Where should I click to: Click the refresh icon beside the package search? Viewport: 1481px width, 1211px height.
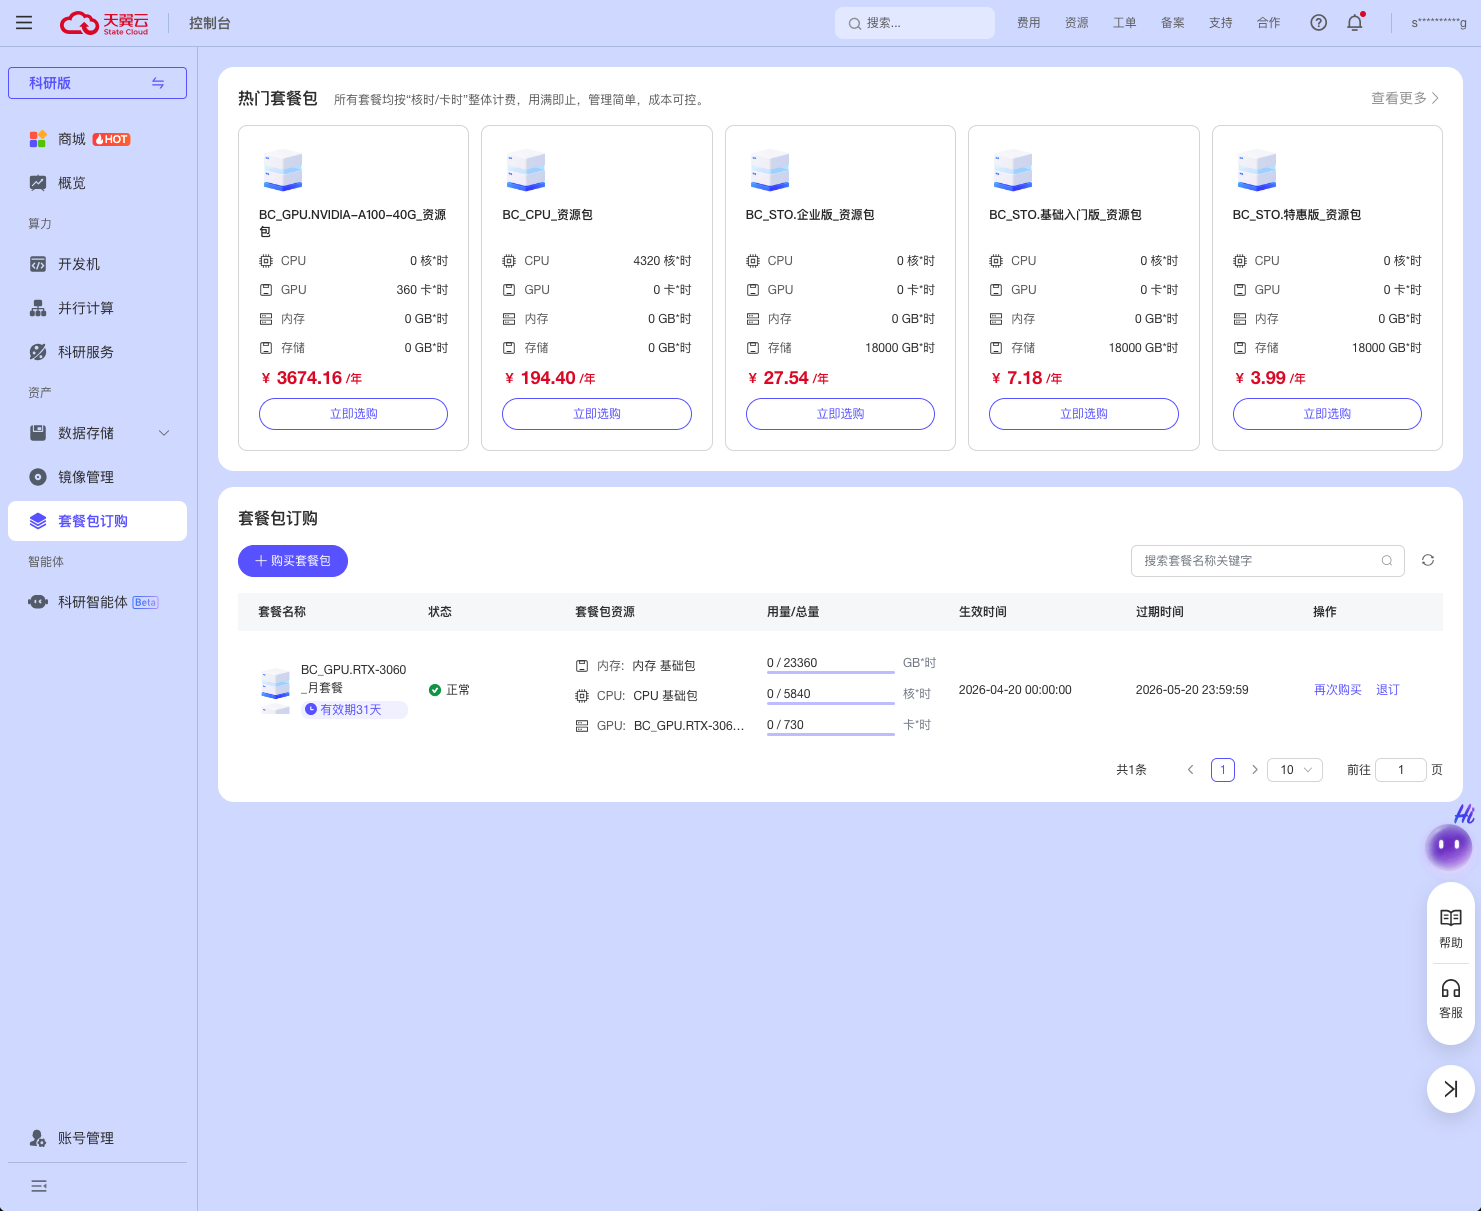click(x=1428, y=560)
